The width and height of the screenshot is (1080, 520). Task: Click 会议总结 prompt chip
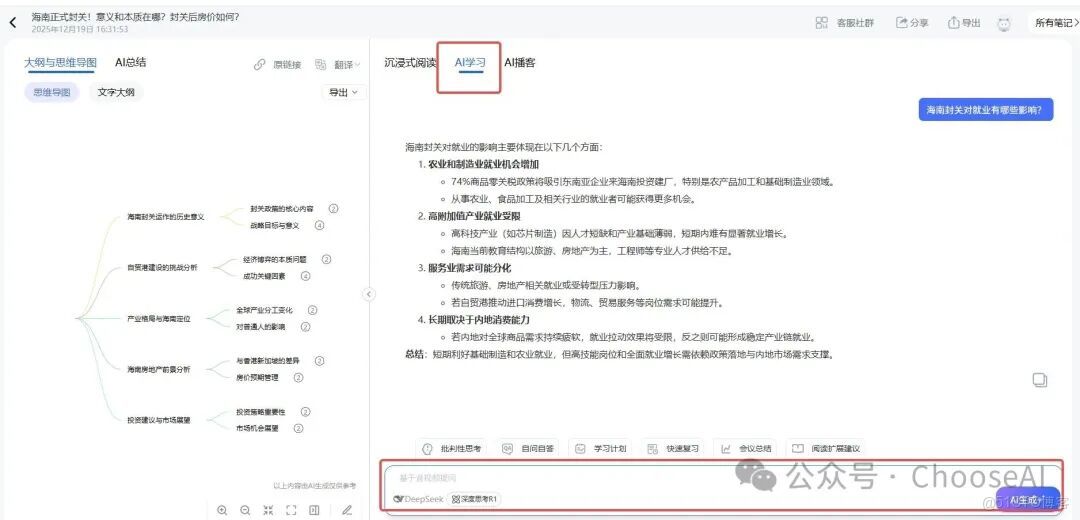(x=745, y=448)
